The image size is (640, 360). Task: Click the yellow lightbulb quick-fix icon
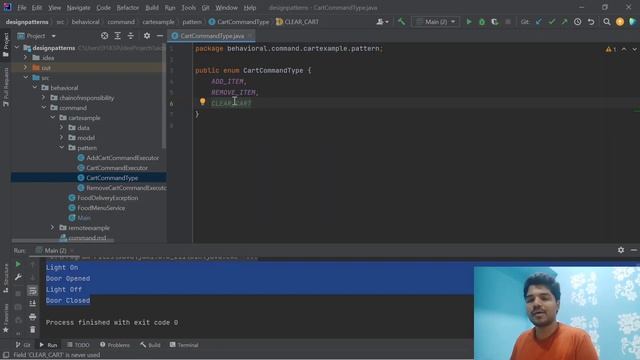click(x=202, y=102)
